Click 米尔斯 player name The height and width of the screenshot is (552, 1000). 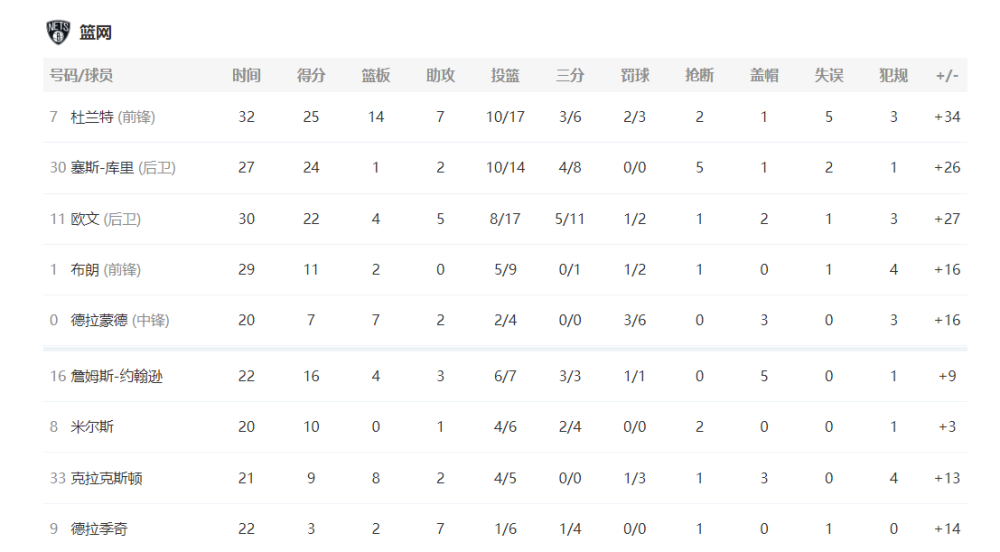pos(92,426)
